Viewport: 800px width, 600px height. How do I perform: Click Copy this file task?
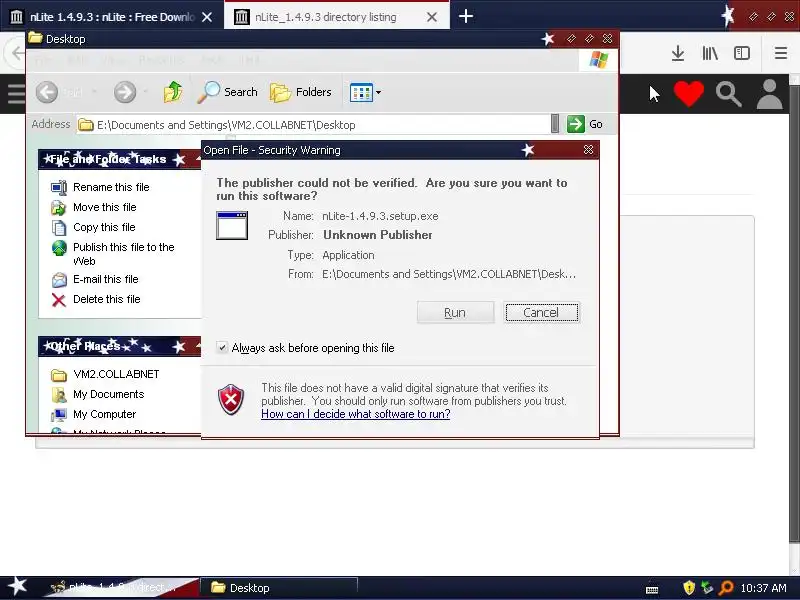click(x=104, y=227)
